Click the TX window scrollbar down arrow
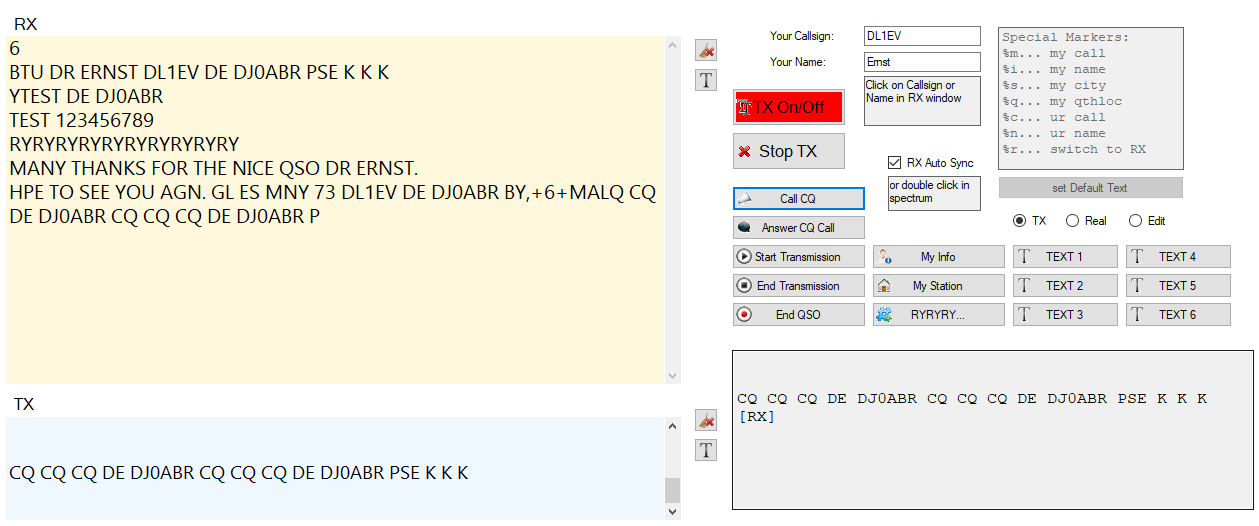 [673, 511]
